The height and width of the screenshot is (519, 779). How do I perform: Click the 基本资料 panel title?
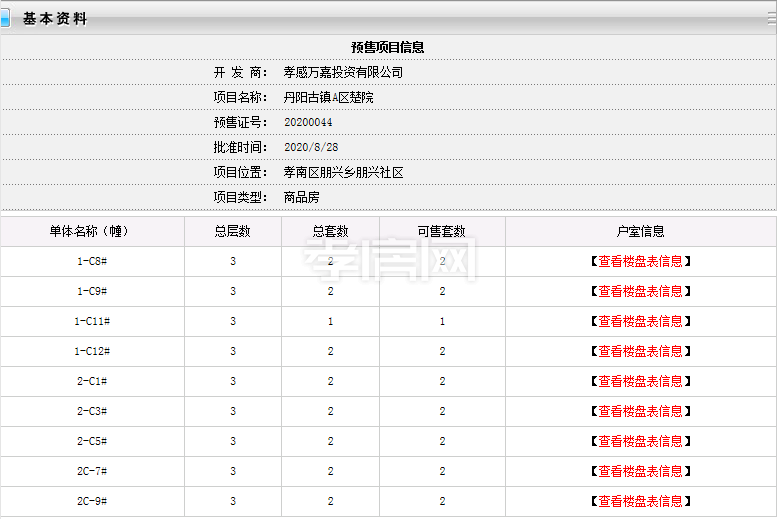(x=55, y=19)
